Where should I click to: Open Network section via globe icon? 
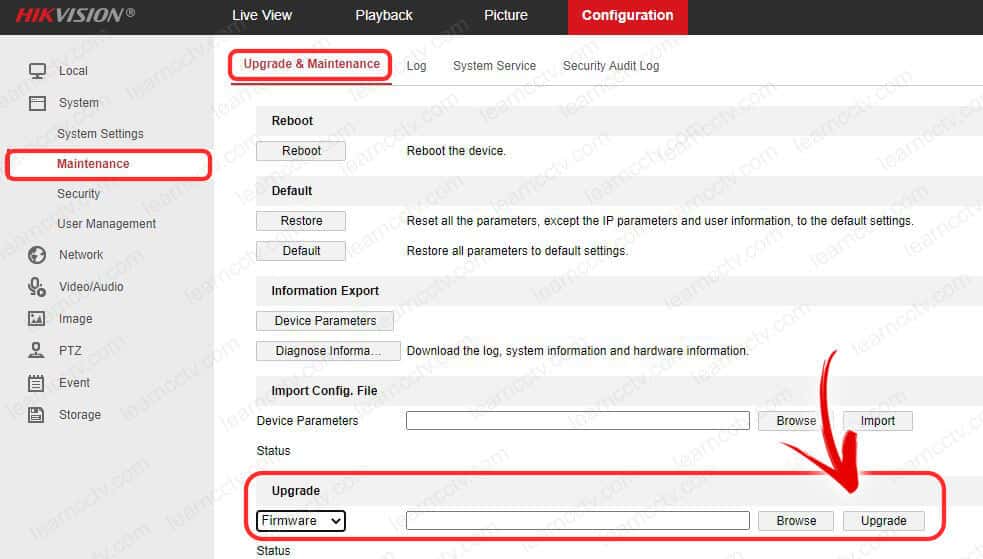coord(37,255)
